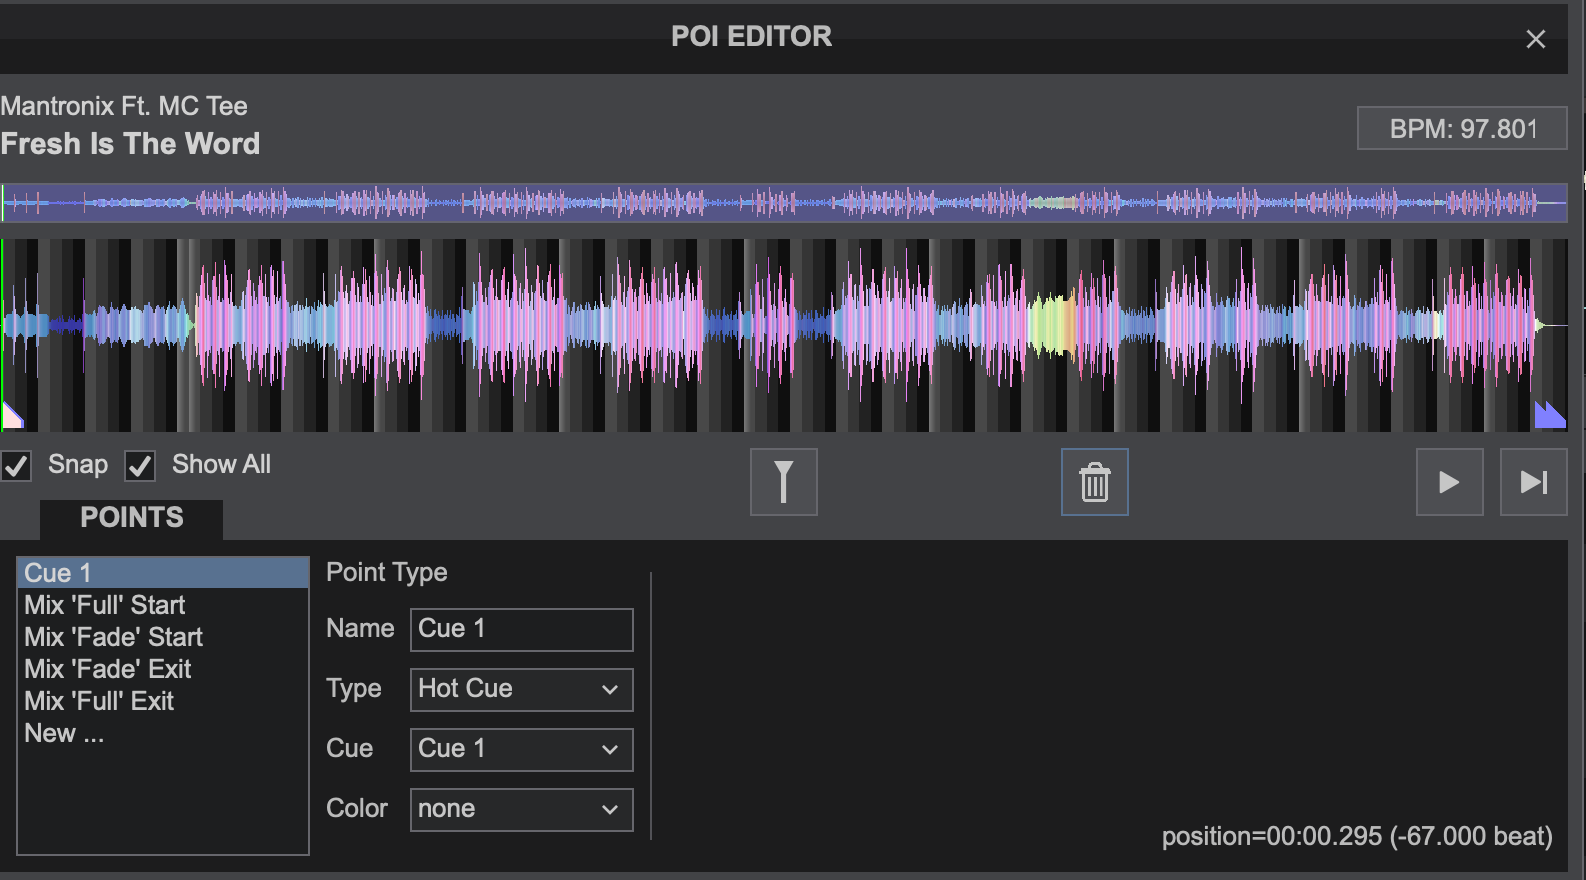Screen dimensions: 1586x880
Task: Select Mix 'Fade' Start in the list
Action: pyautogui.click(x=113, y=637)
